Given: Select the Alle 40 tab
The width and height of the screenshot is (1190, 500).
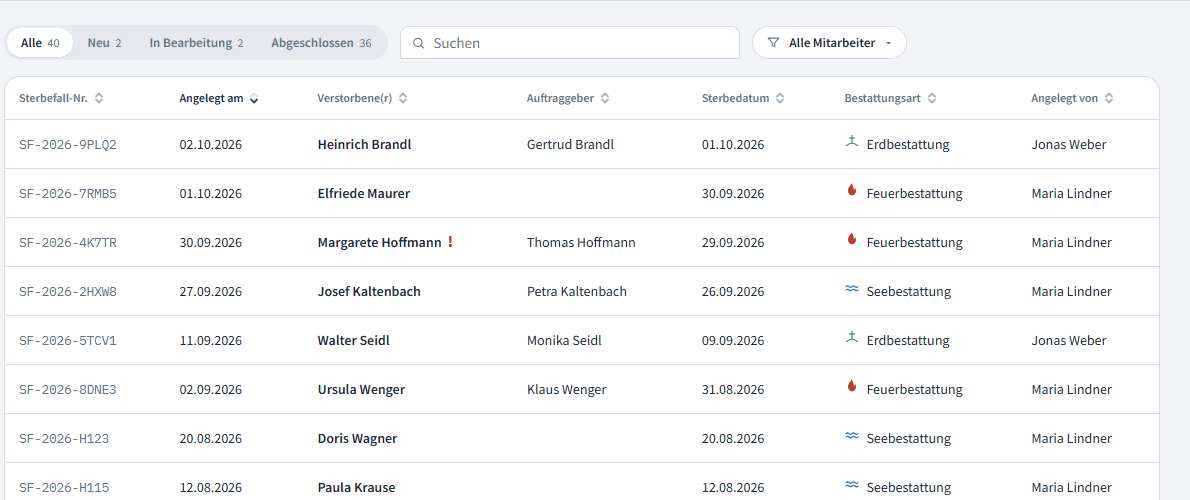Looking at the screenshot, I should [40, 43].
